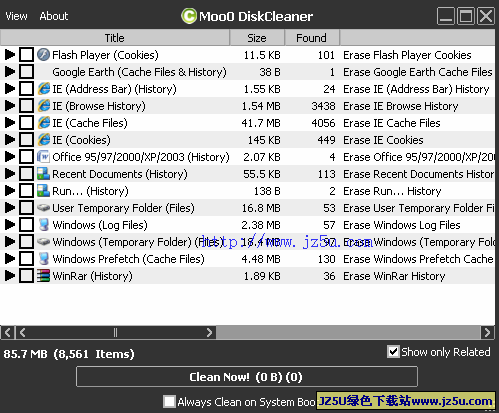Tick the IE (Address Bar) History checkbox
Image resolution: width=499 pixels, height=413 pixels.
tap(26, 89)
